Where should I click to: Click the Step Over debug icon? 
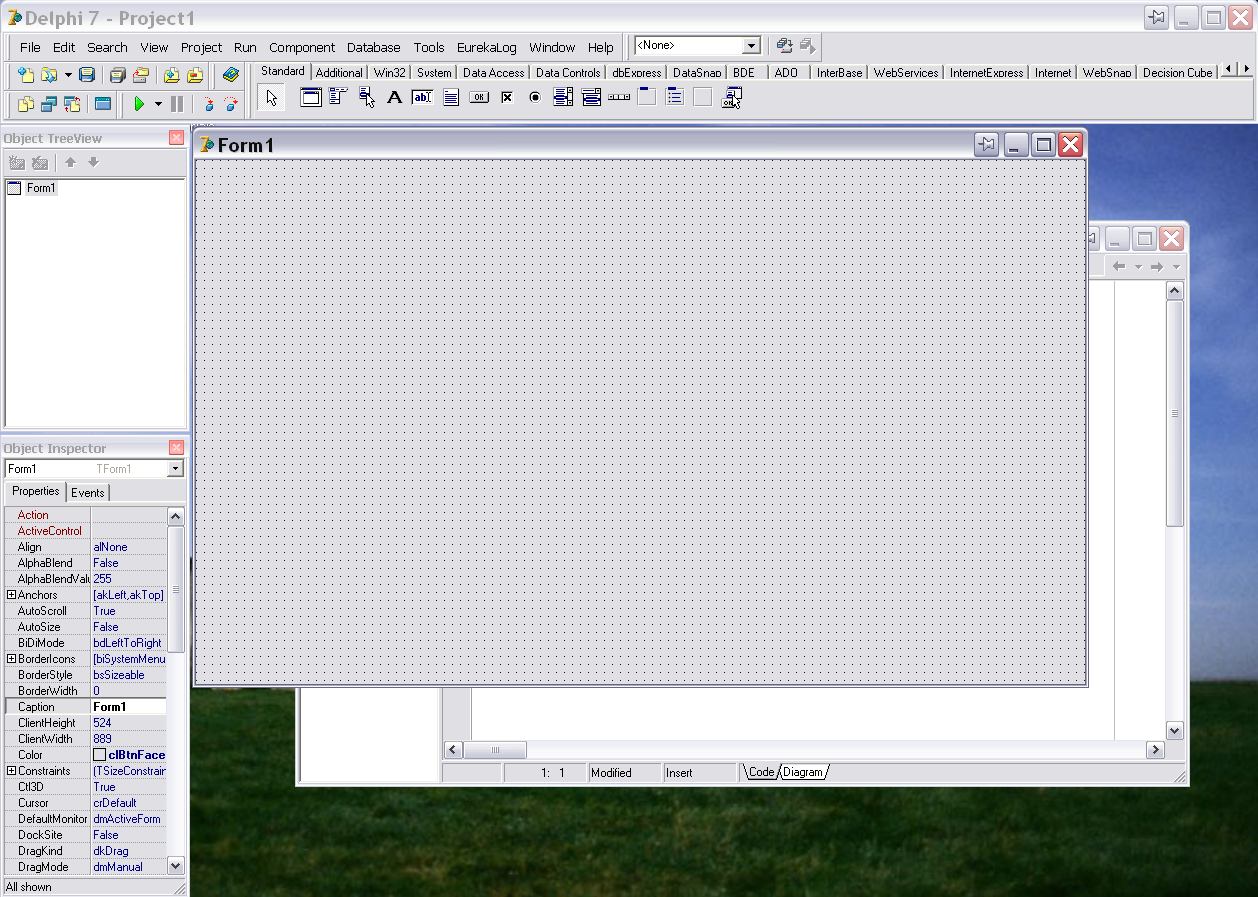click(x=231, y=104)
